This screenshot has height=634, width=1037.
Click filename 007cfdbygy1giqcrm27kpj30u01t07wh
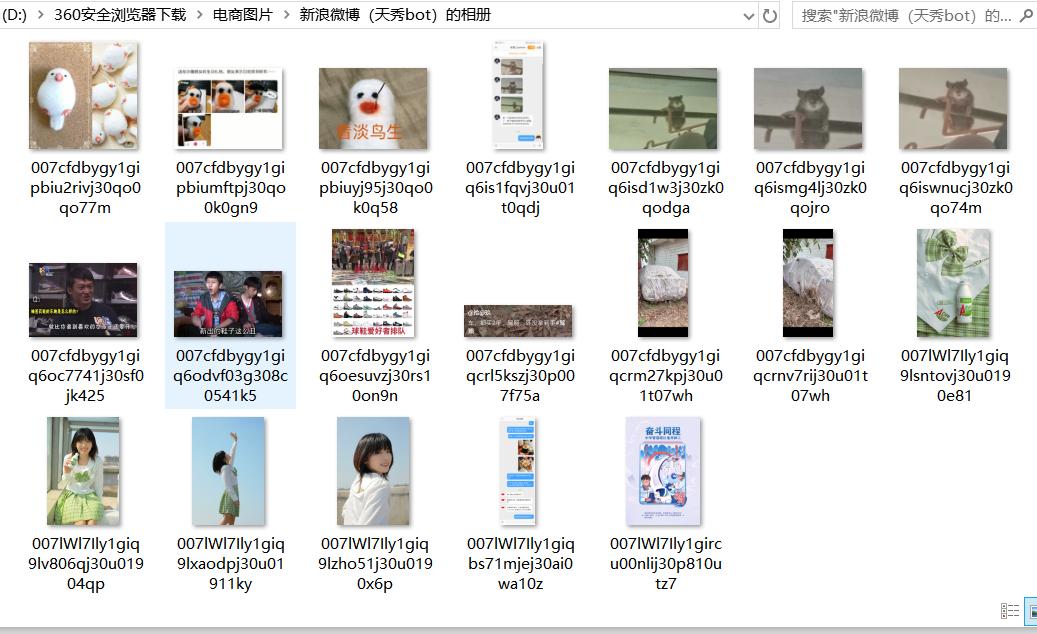click(x=665, y=376)
